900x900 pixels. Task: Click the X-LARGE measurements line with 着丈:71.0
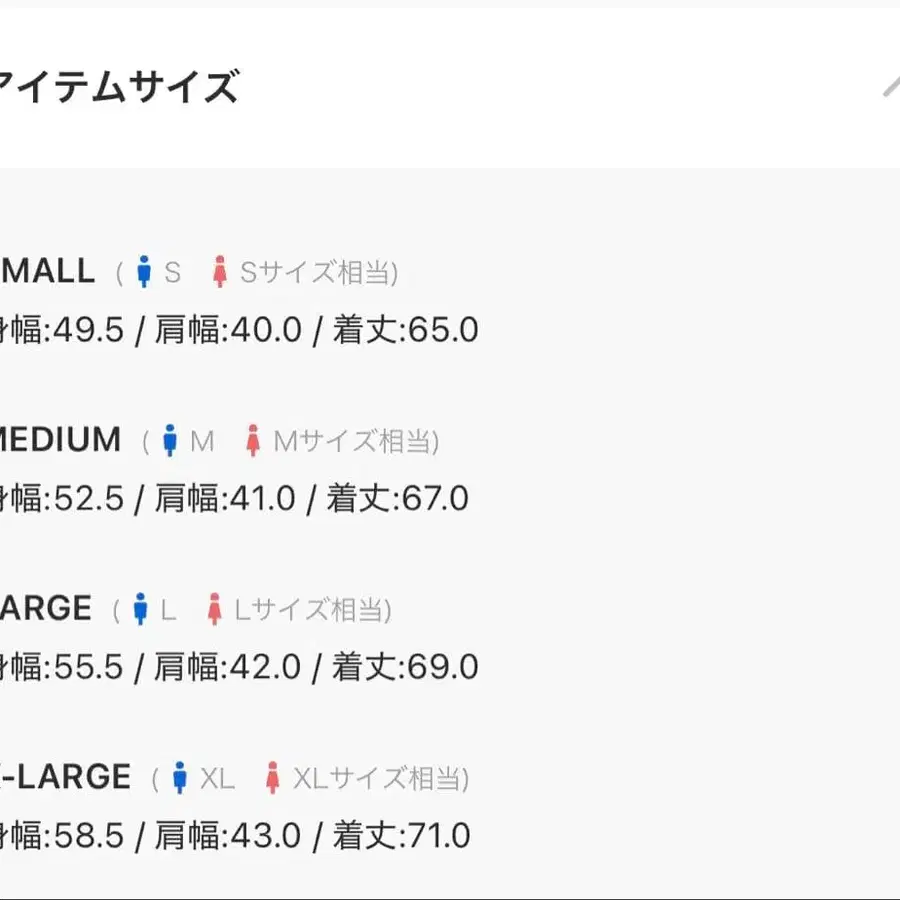tap(234, 836)
